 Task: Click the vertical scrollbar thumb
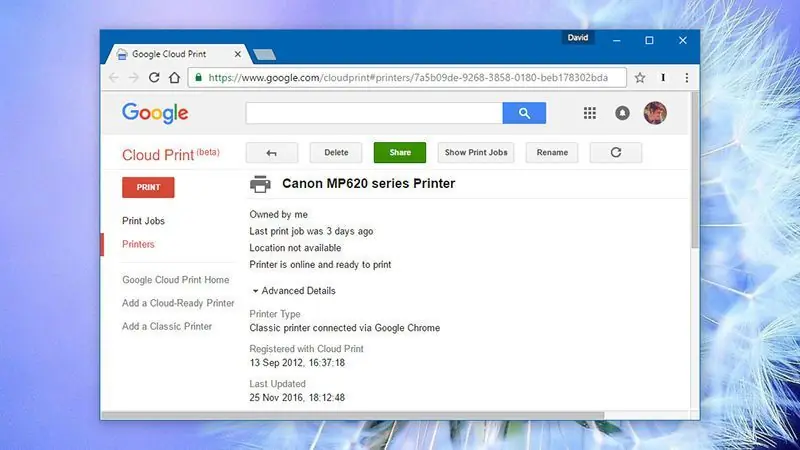694,171
